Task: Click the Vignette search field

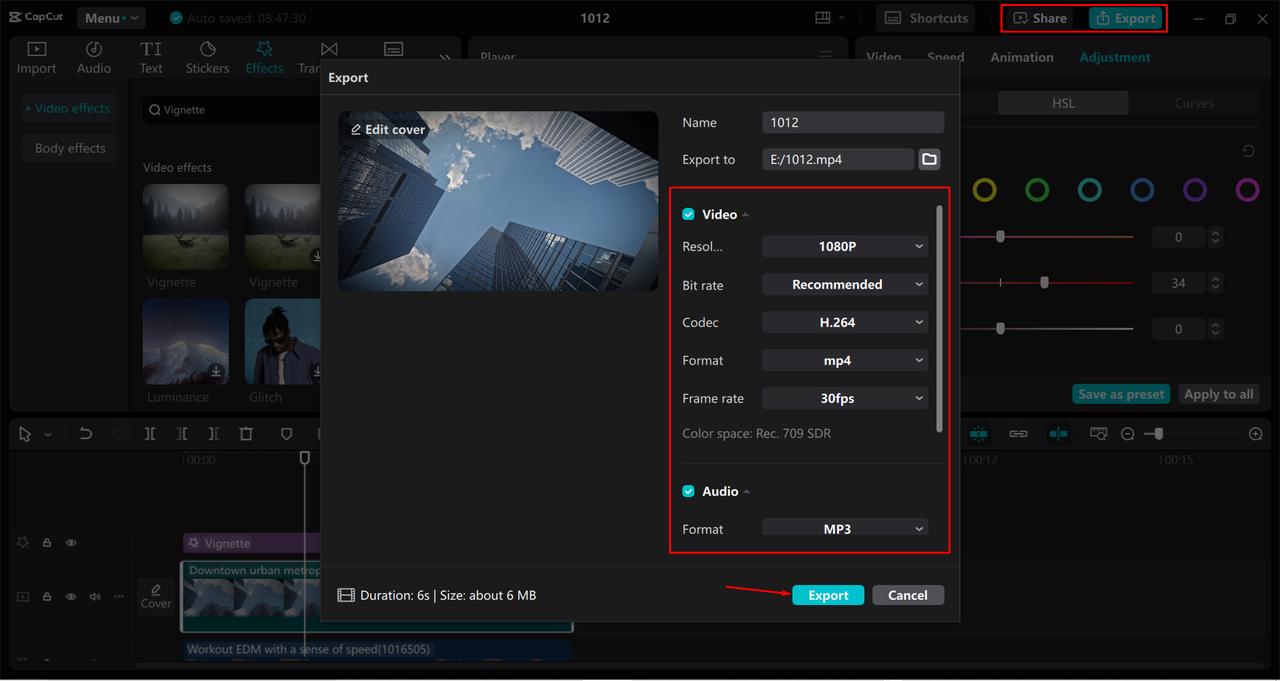Action: pos(232,110)
